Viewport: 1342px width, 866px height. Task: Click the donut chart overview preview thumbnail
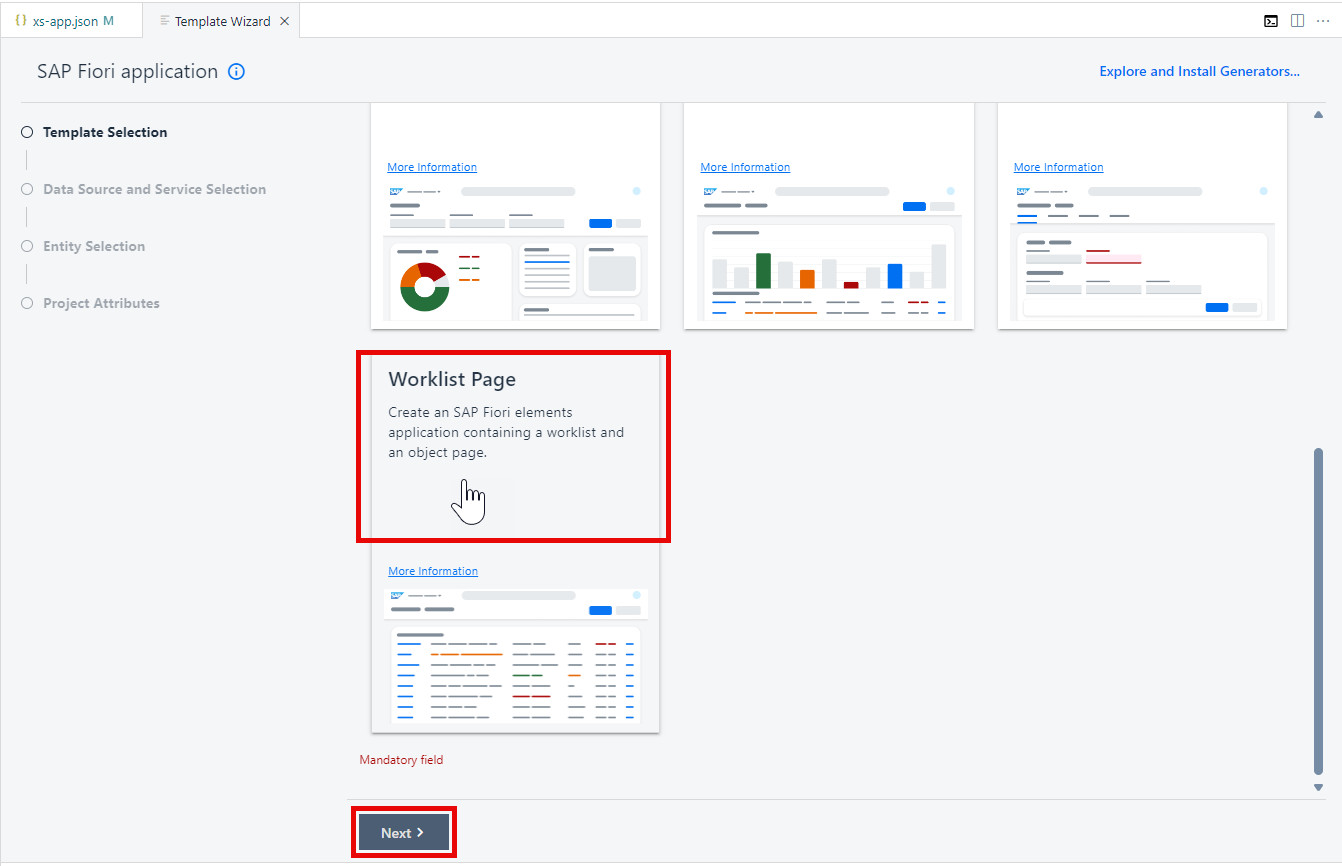point(515,252)
